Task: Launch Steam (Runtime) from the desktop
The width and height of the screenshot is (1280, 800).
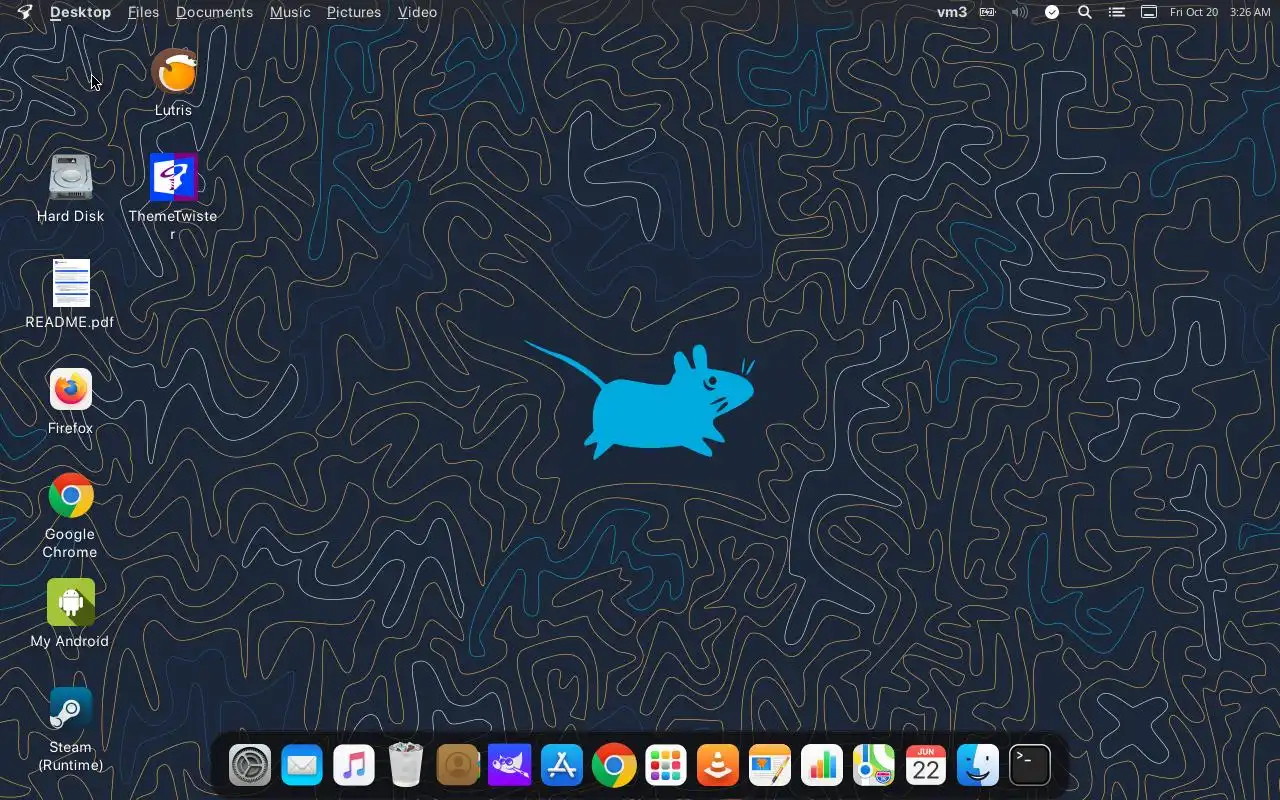Action: [x=70, y=708]
